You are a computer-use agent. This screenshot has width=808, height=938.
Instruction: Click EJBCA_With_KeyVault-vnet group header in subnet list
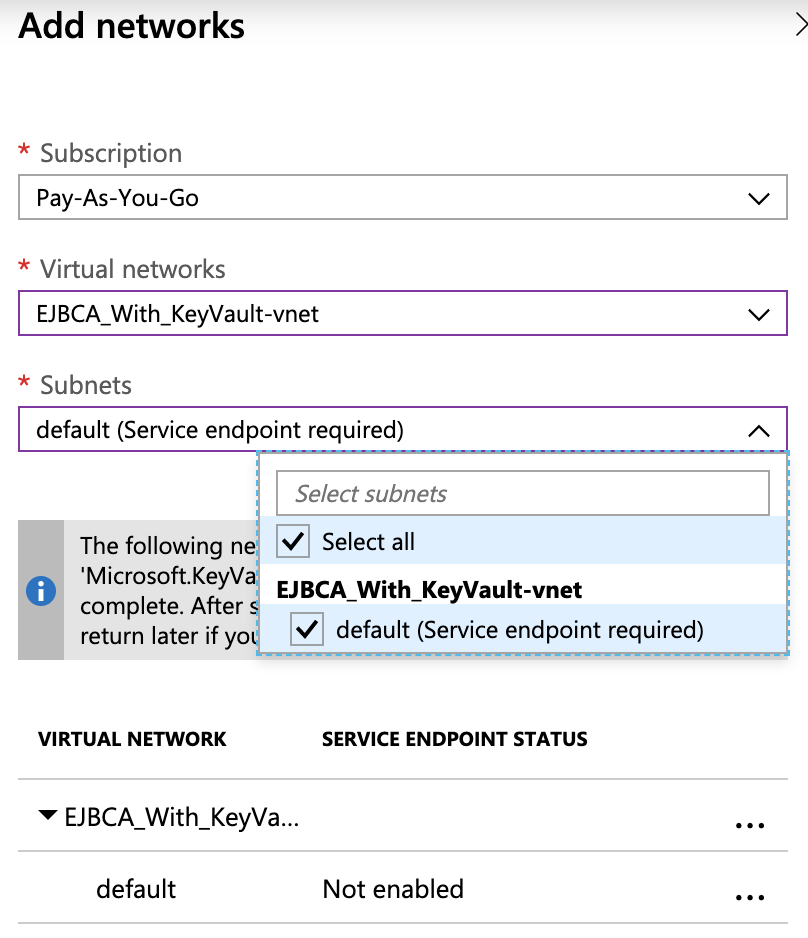[429, 589]
